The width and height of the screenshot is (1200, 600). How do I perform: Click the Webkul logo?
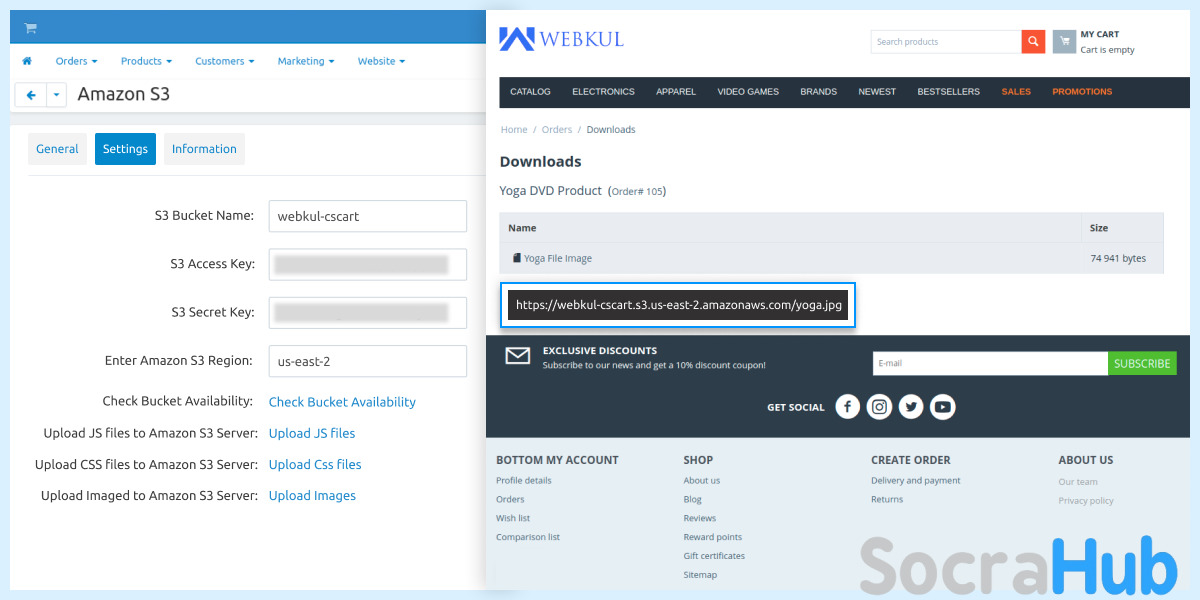click(561, 39)
